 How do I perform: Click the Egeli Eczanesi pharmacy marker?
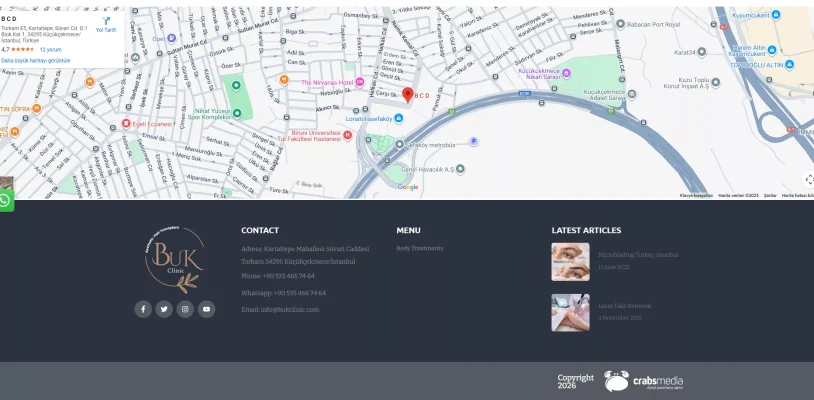[126, 123]
